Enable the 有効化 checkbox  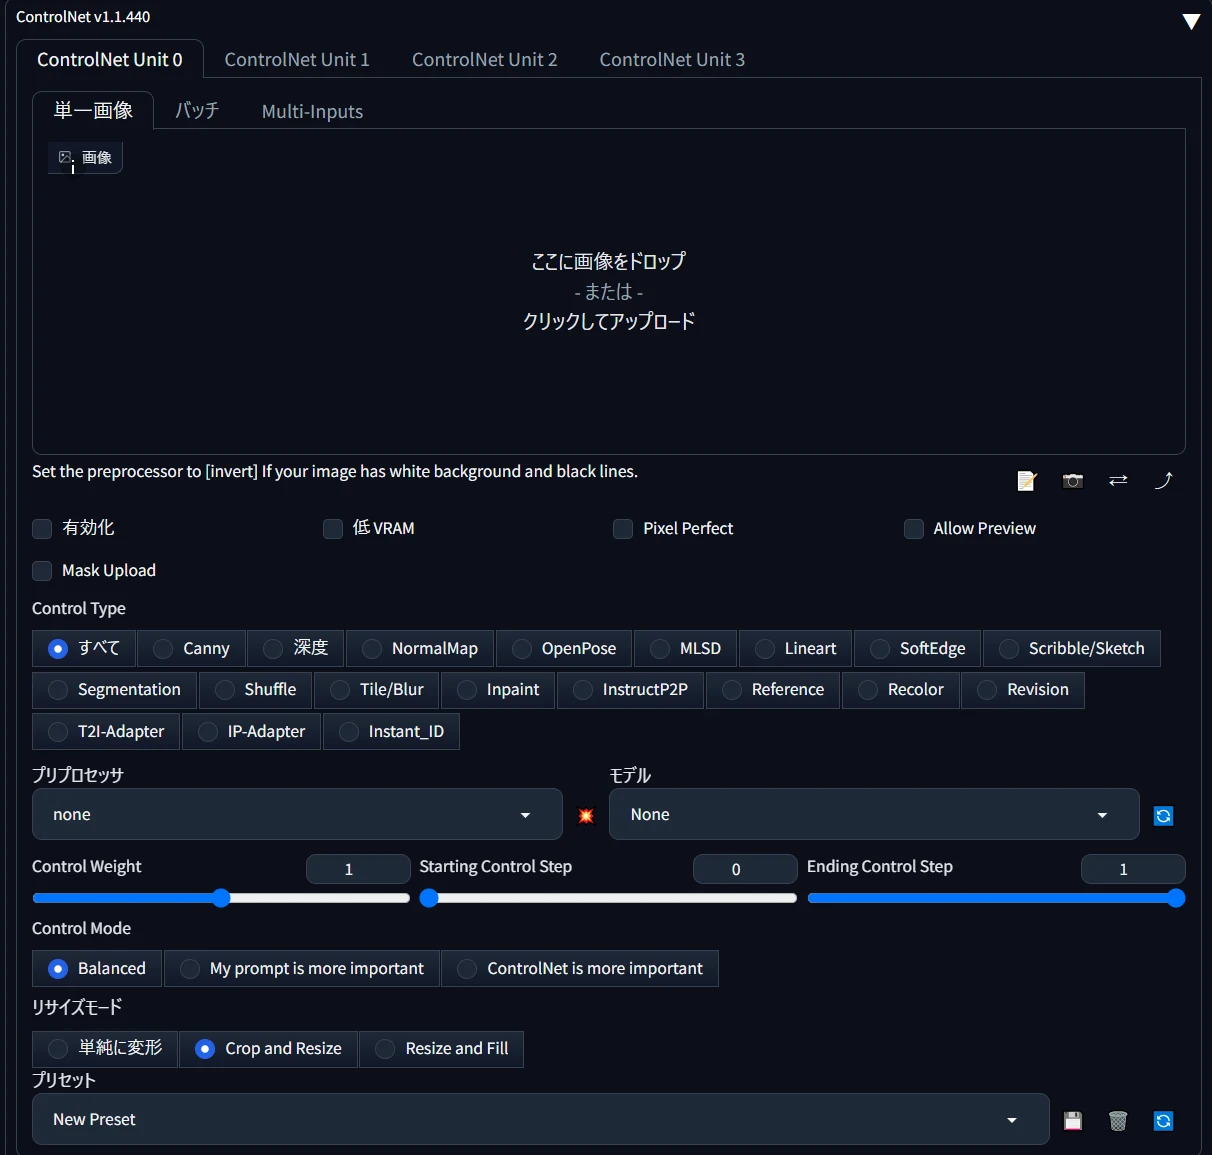pos(42,529)
